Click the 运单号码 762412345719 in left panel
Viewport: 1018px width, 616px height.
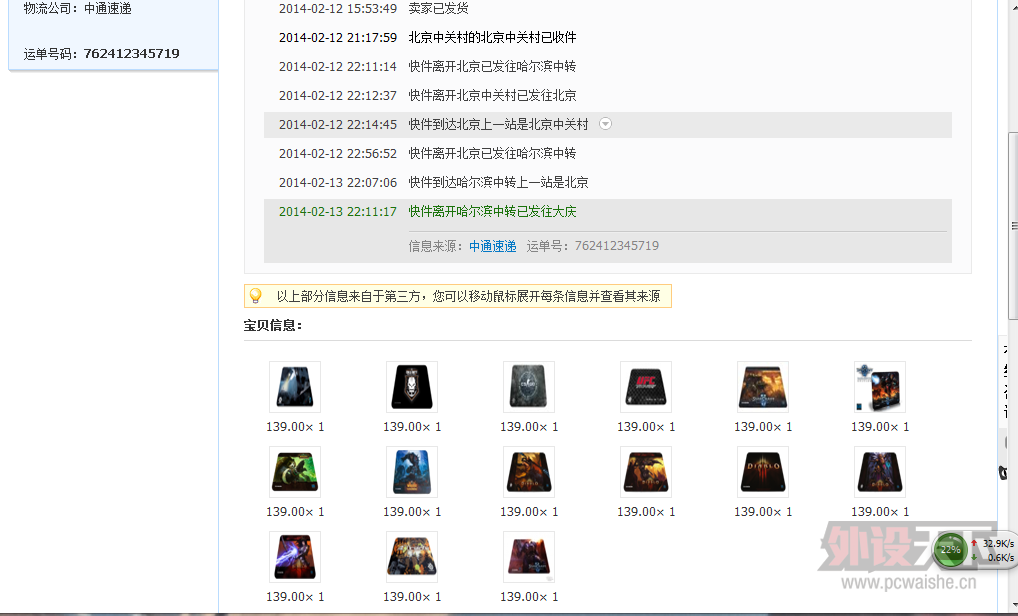pyautogui.click(x=101, y=54)
